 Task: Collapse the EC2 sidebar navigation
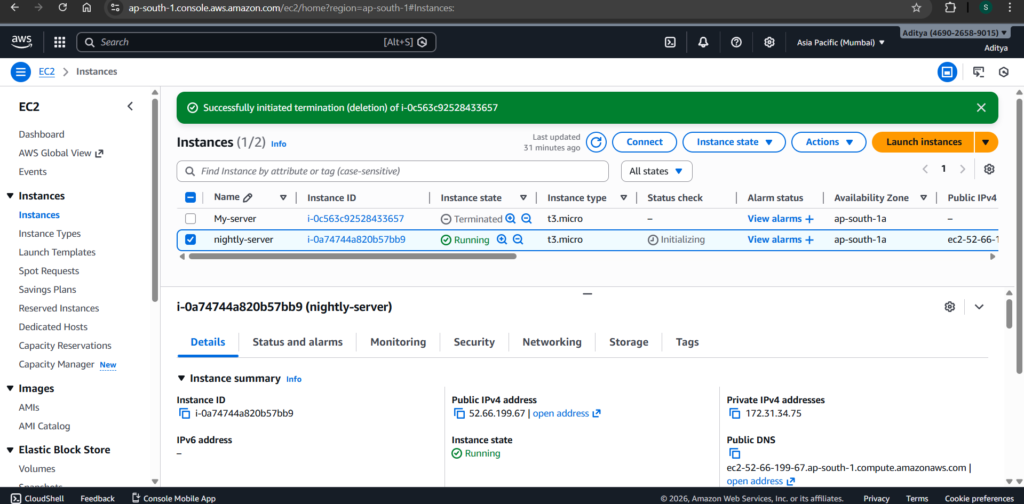[130, 106]
